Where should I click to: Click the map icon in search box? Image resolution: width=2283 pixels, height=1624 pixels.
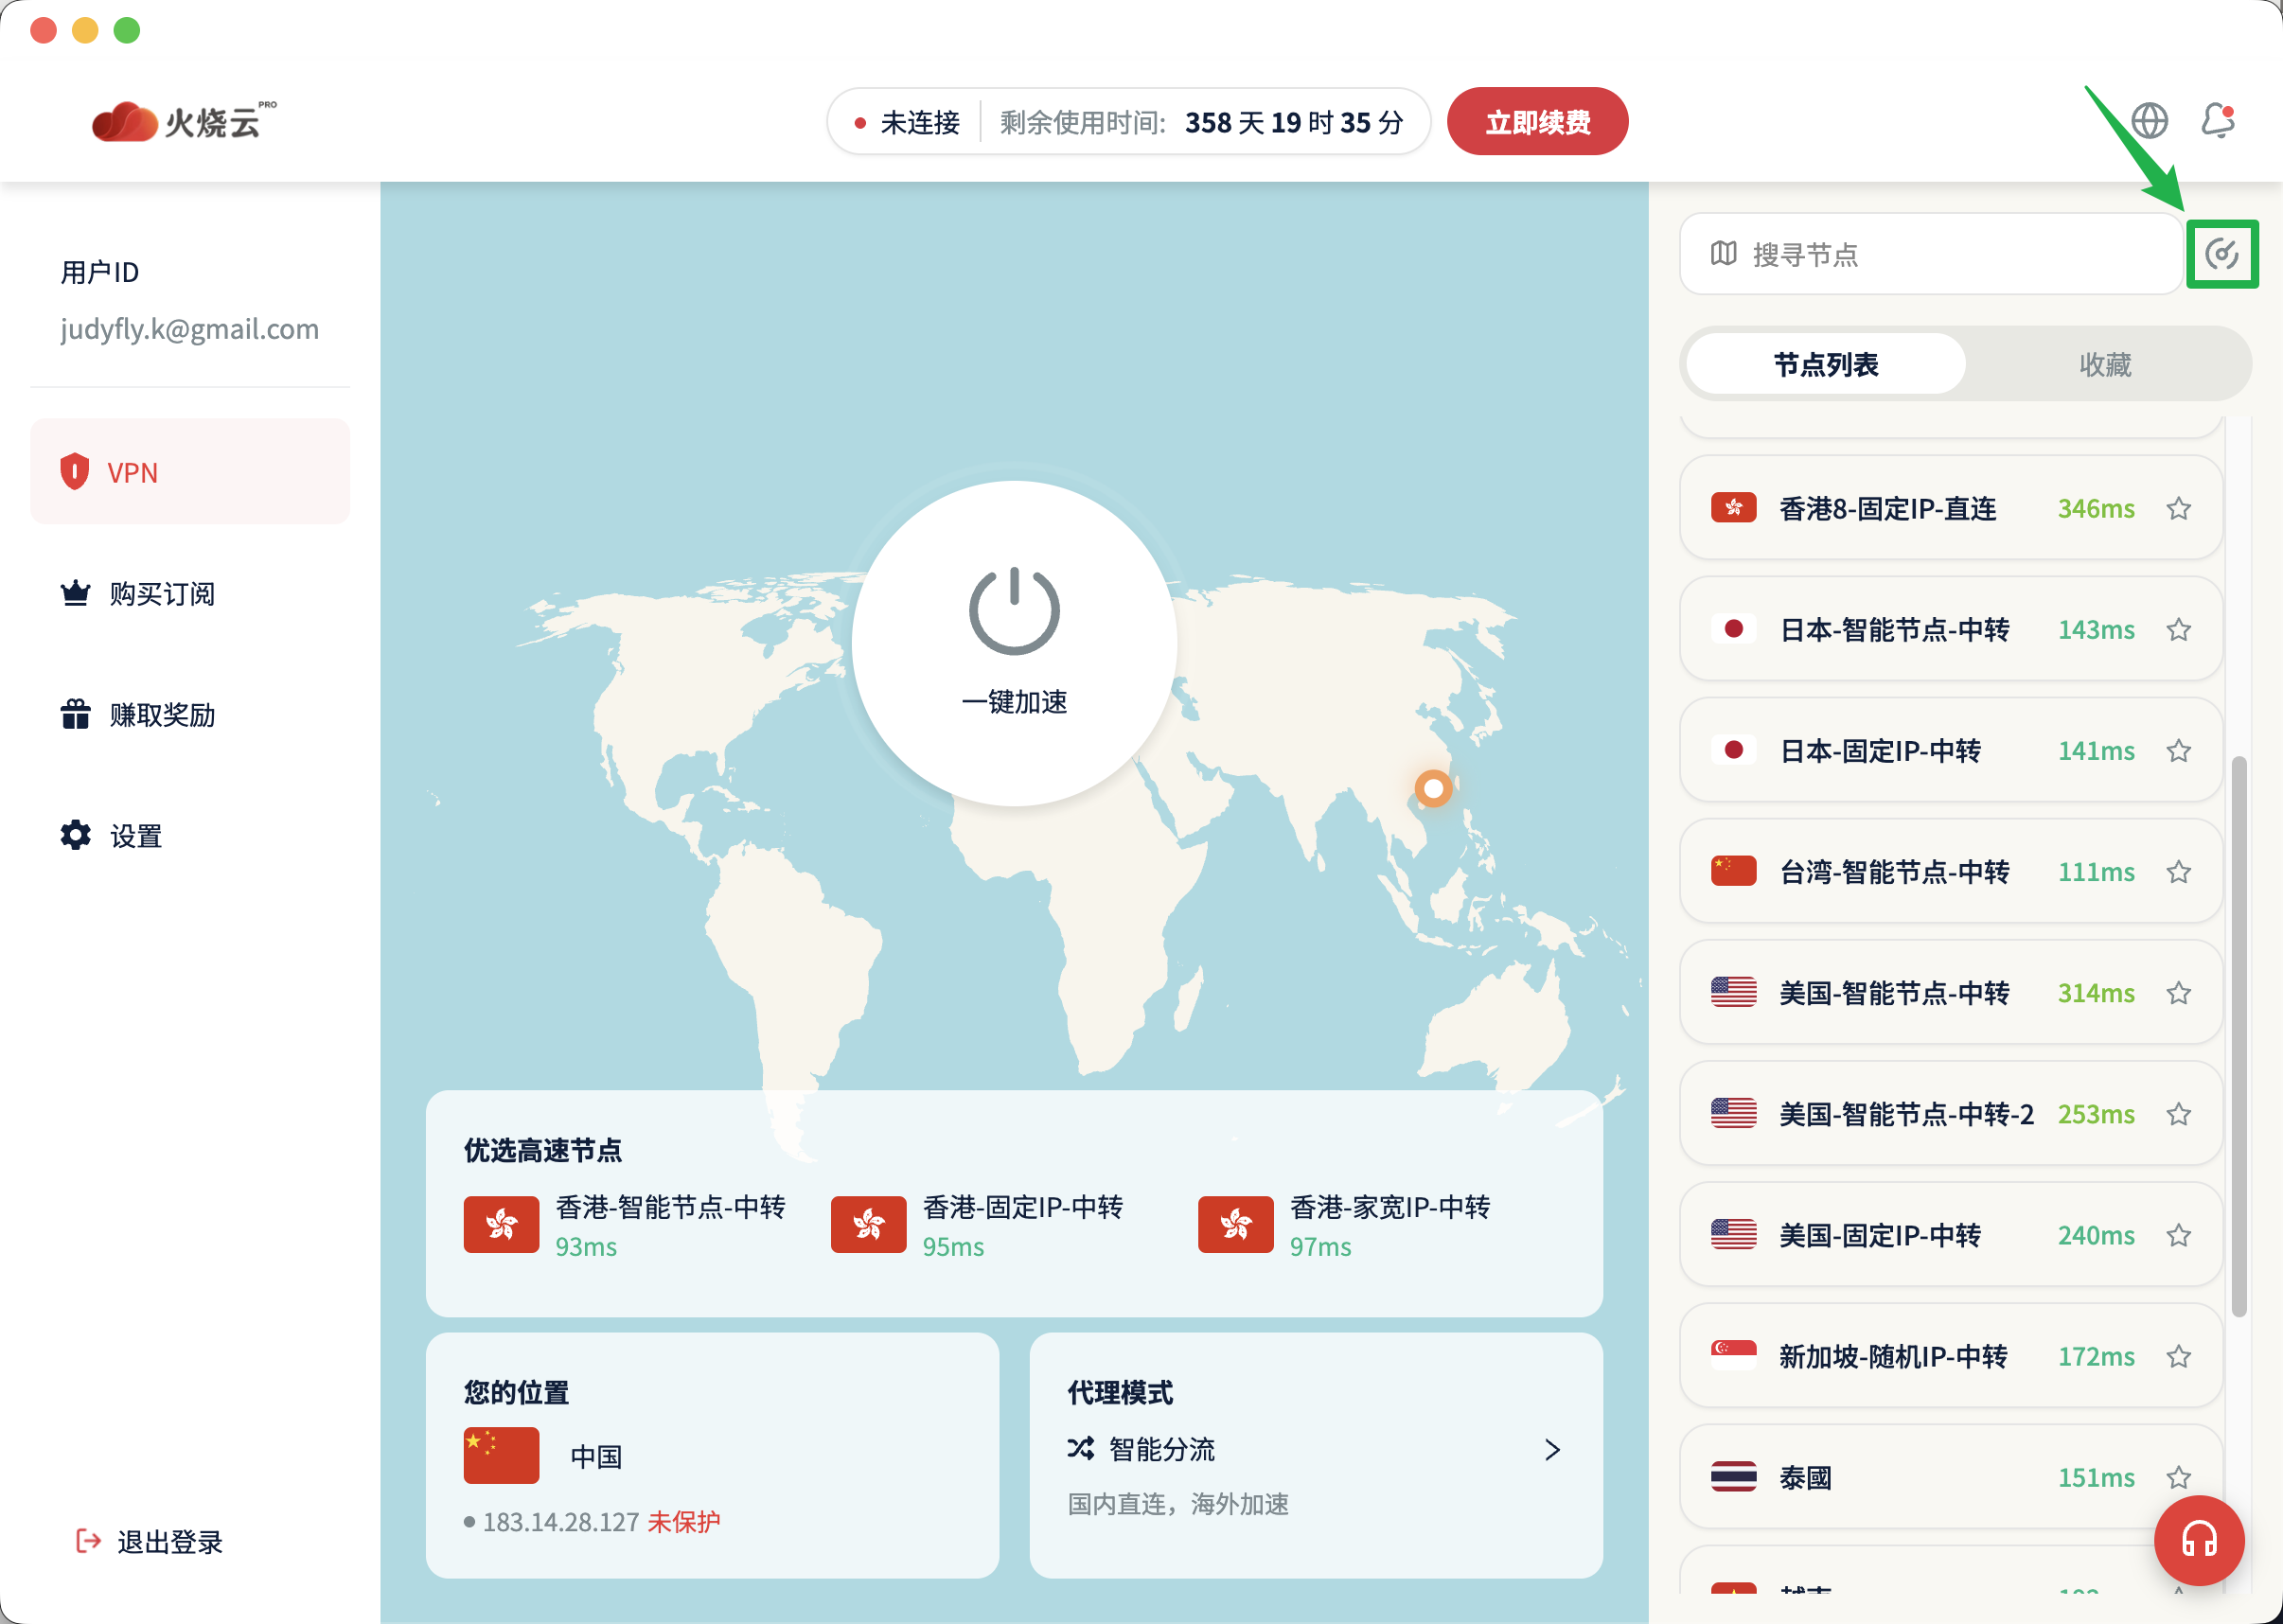[1723, 253]
